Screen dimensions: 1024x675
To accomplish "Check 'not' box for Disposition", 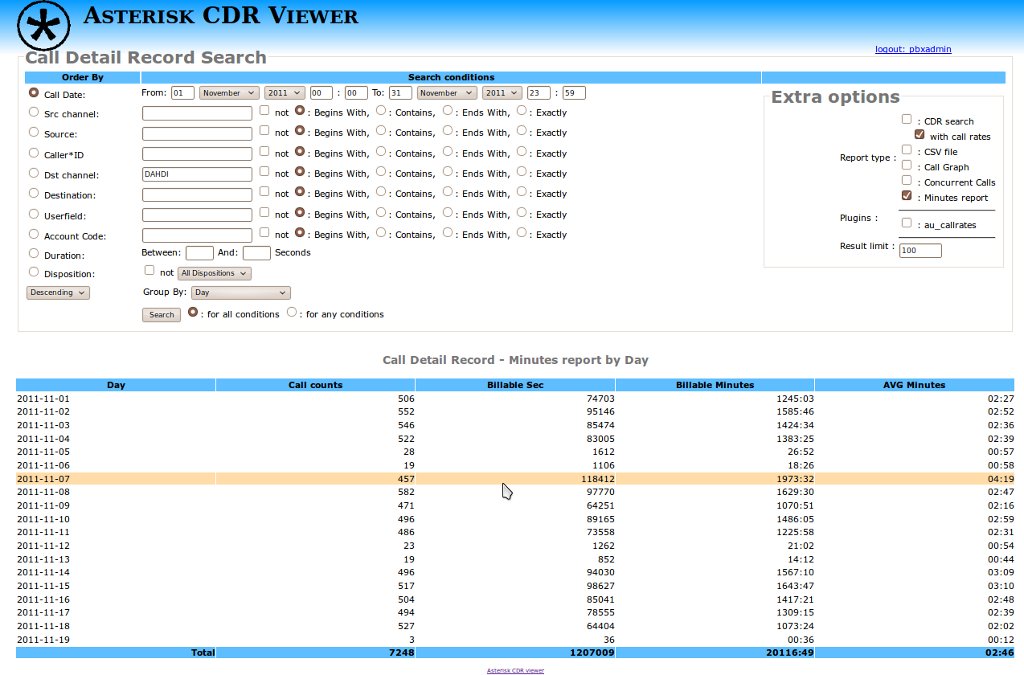I will [x=150, y=270].
